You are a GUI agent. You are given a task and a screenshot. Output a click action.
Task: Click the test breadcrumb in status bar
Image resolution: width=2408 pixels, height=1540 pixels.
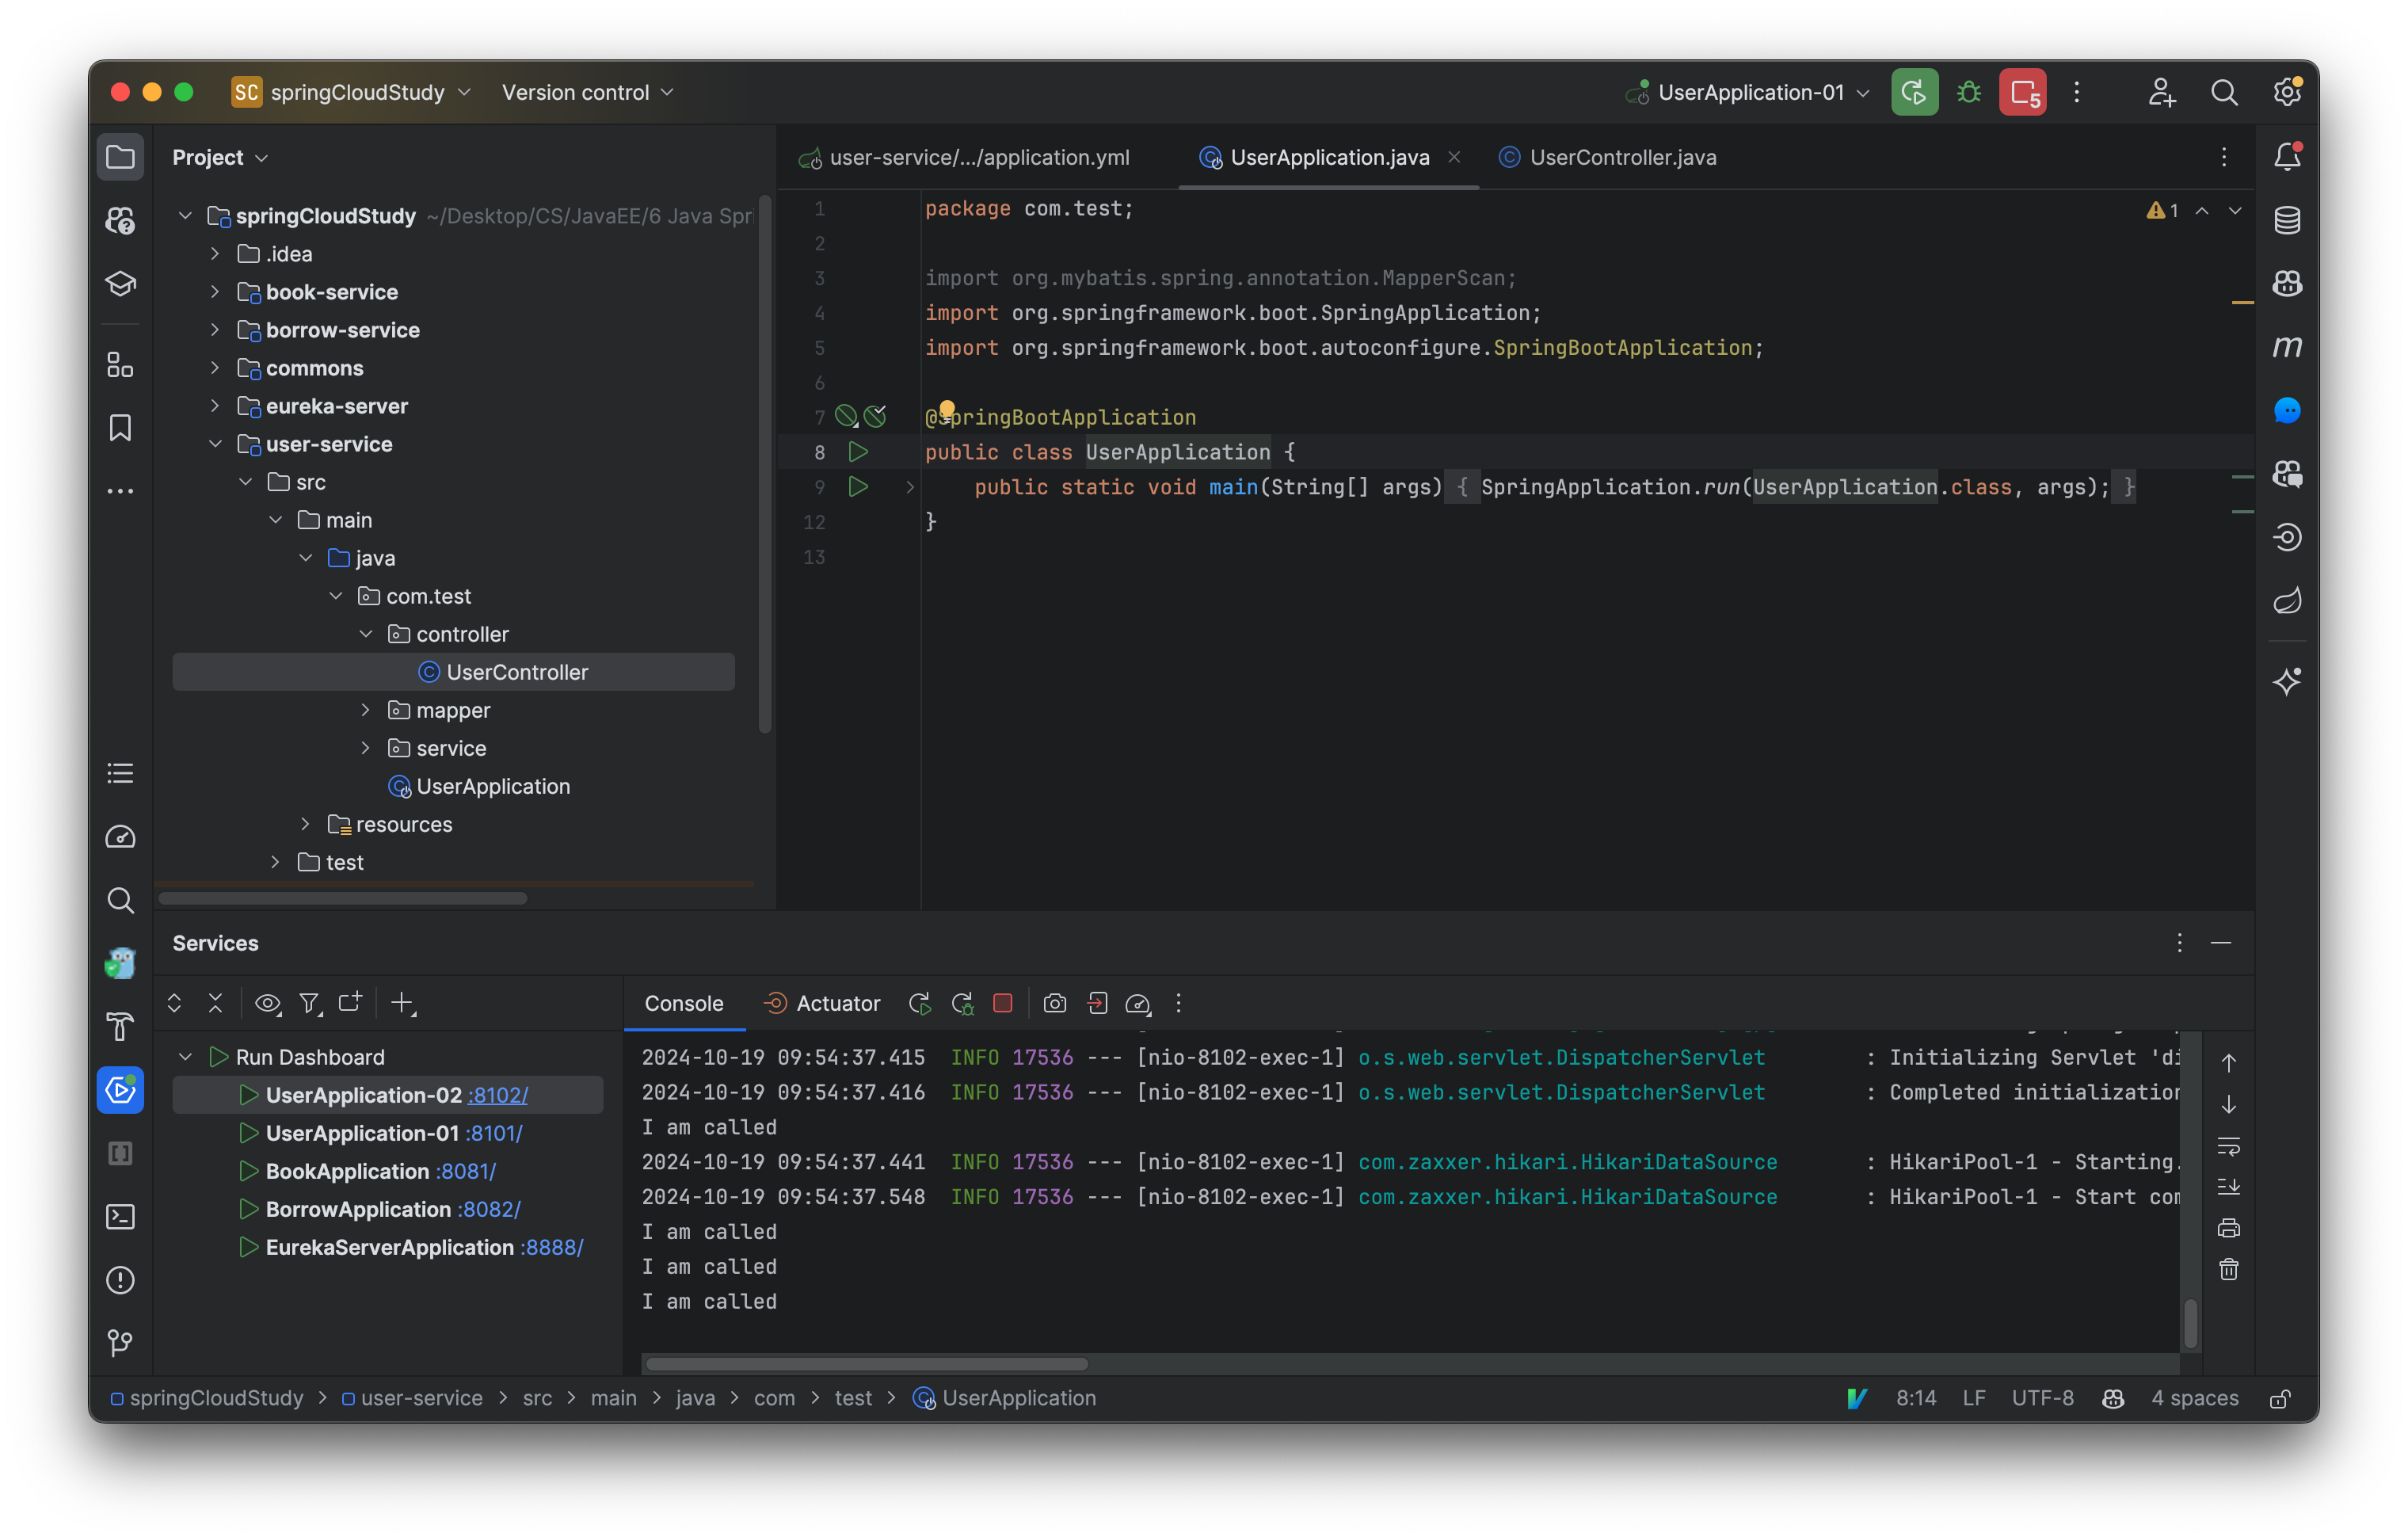coord(854,1398)
